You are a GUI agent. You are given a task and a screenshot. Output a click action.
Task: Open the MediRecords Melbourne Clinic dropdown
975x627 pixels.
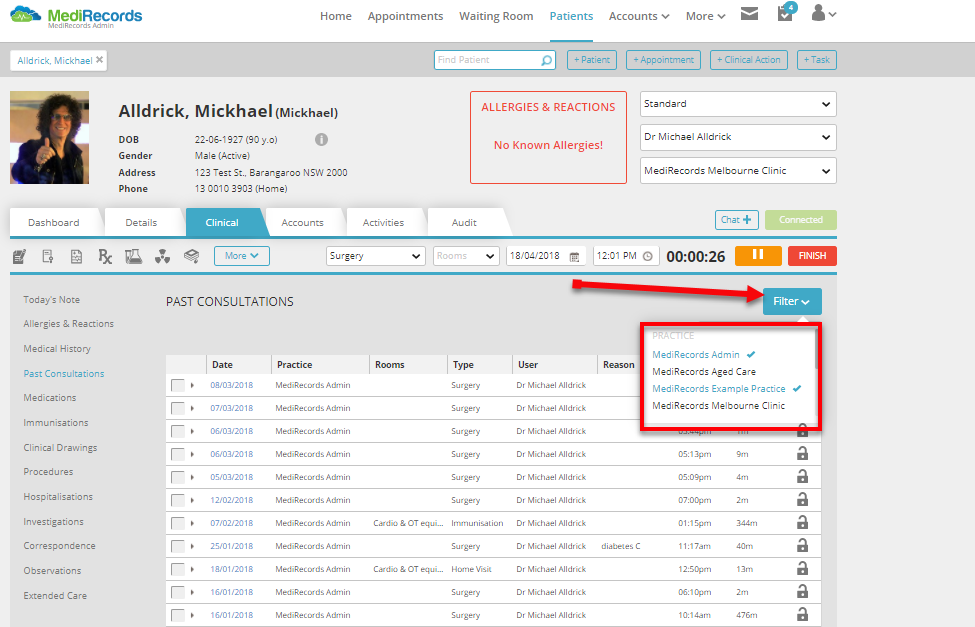click(738, 170)
